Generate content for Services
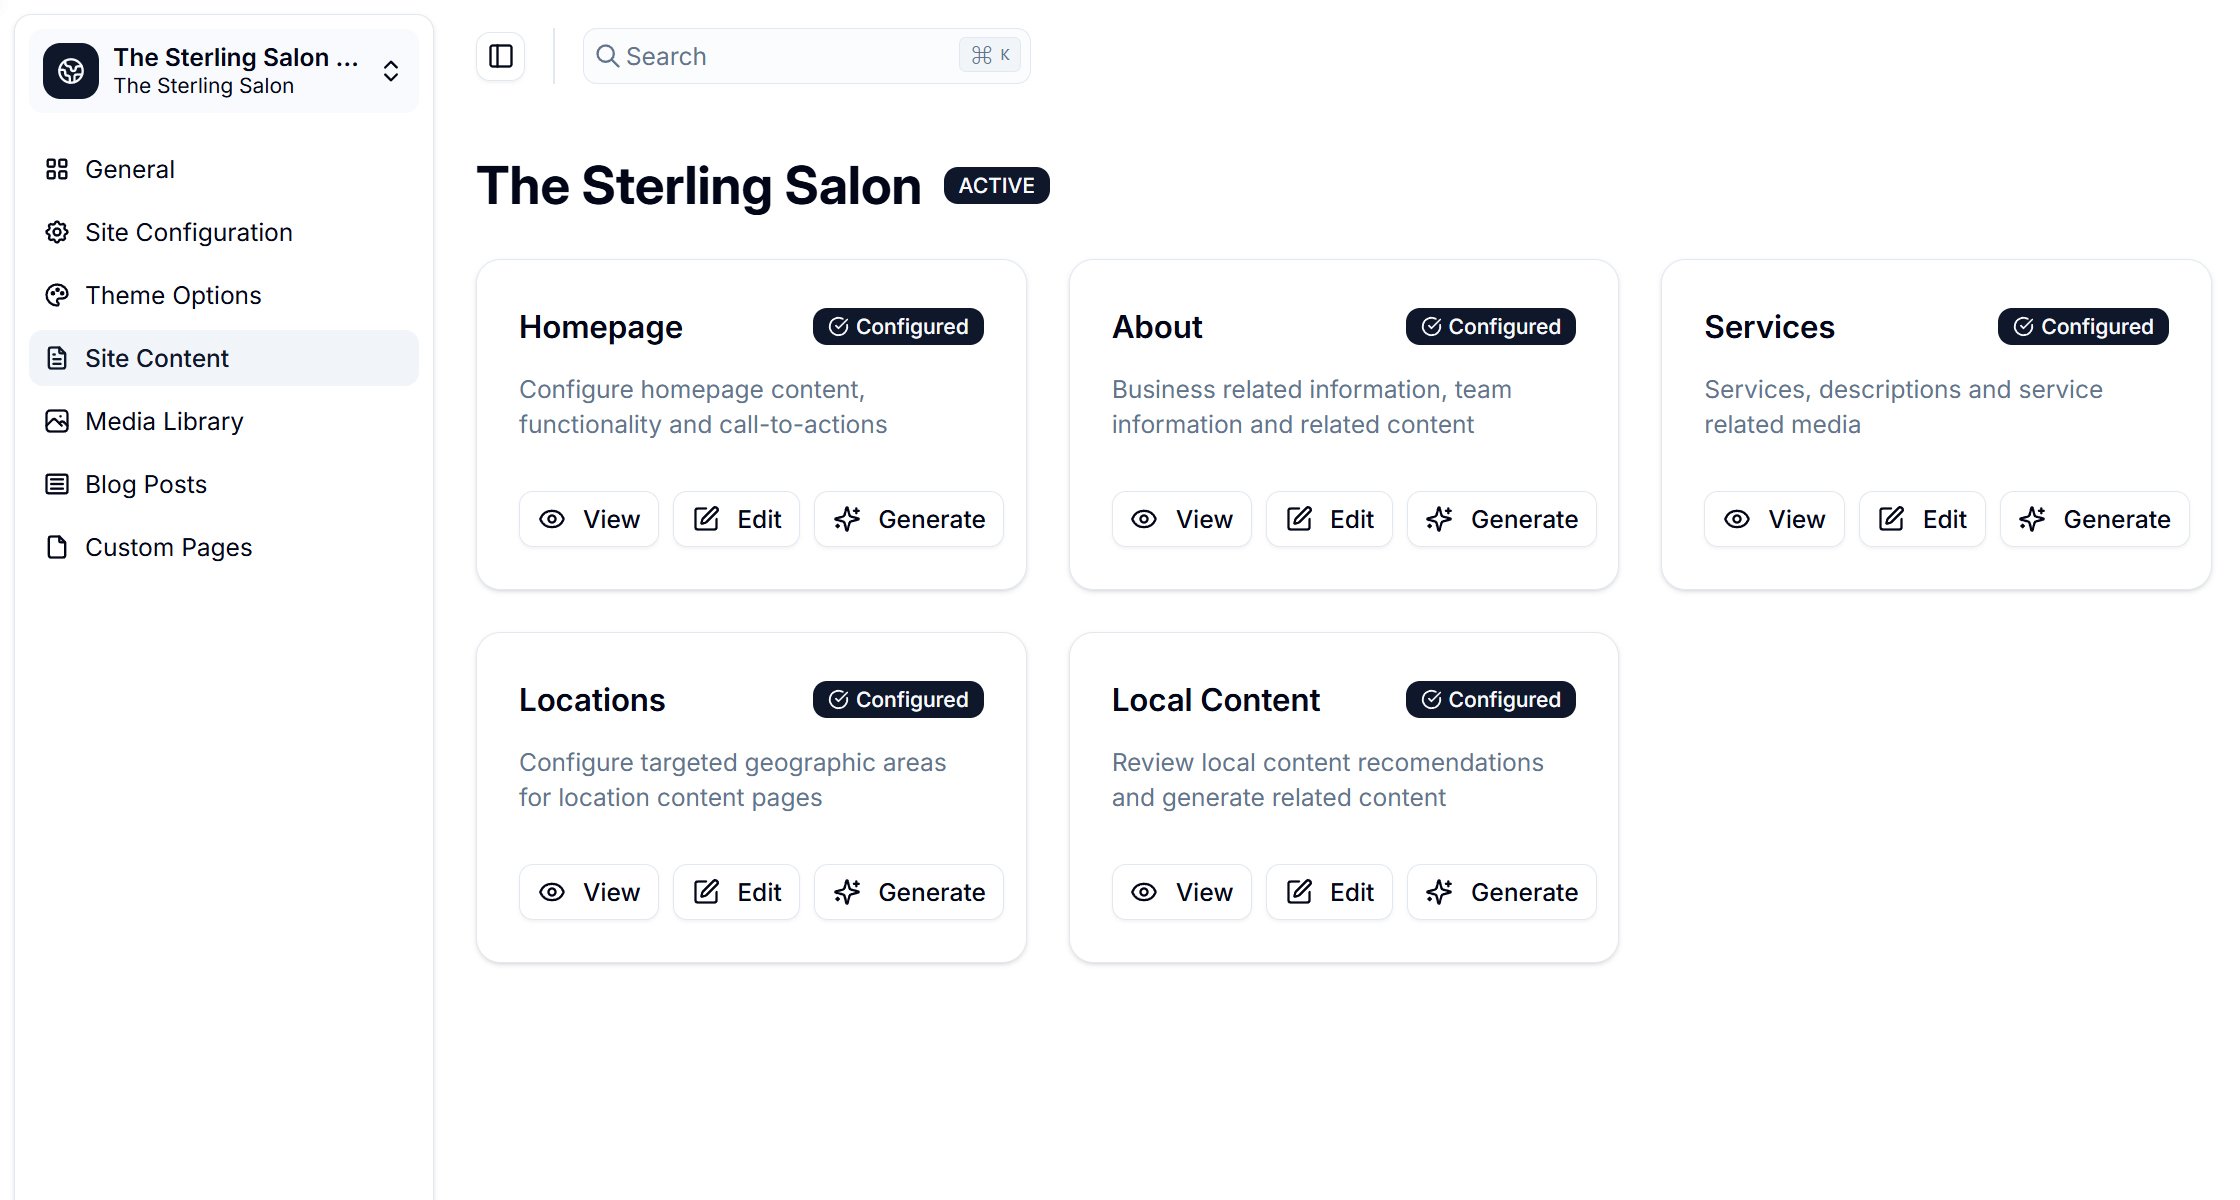Image resolution: width=2240 pixels, height=1200 pixels. coord(2094,520)
